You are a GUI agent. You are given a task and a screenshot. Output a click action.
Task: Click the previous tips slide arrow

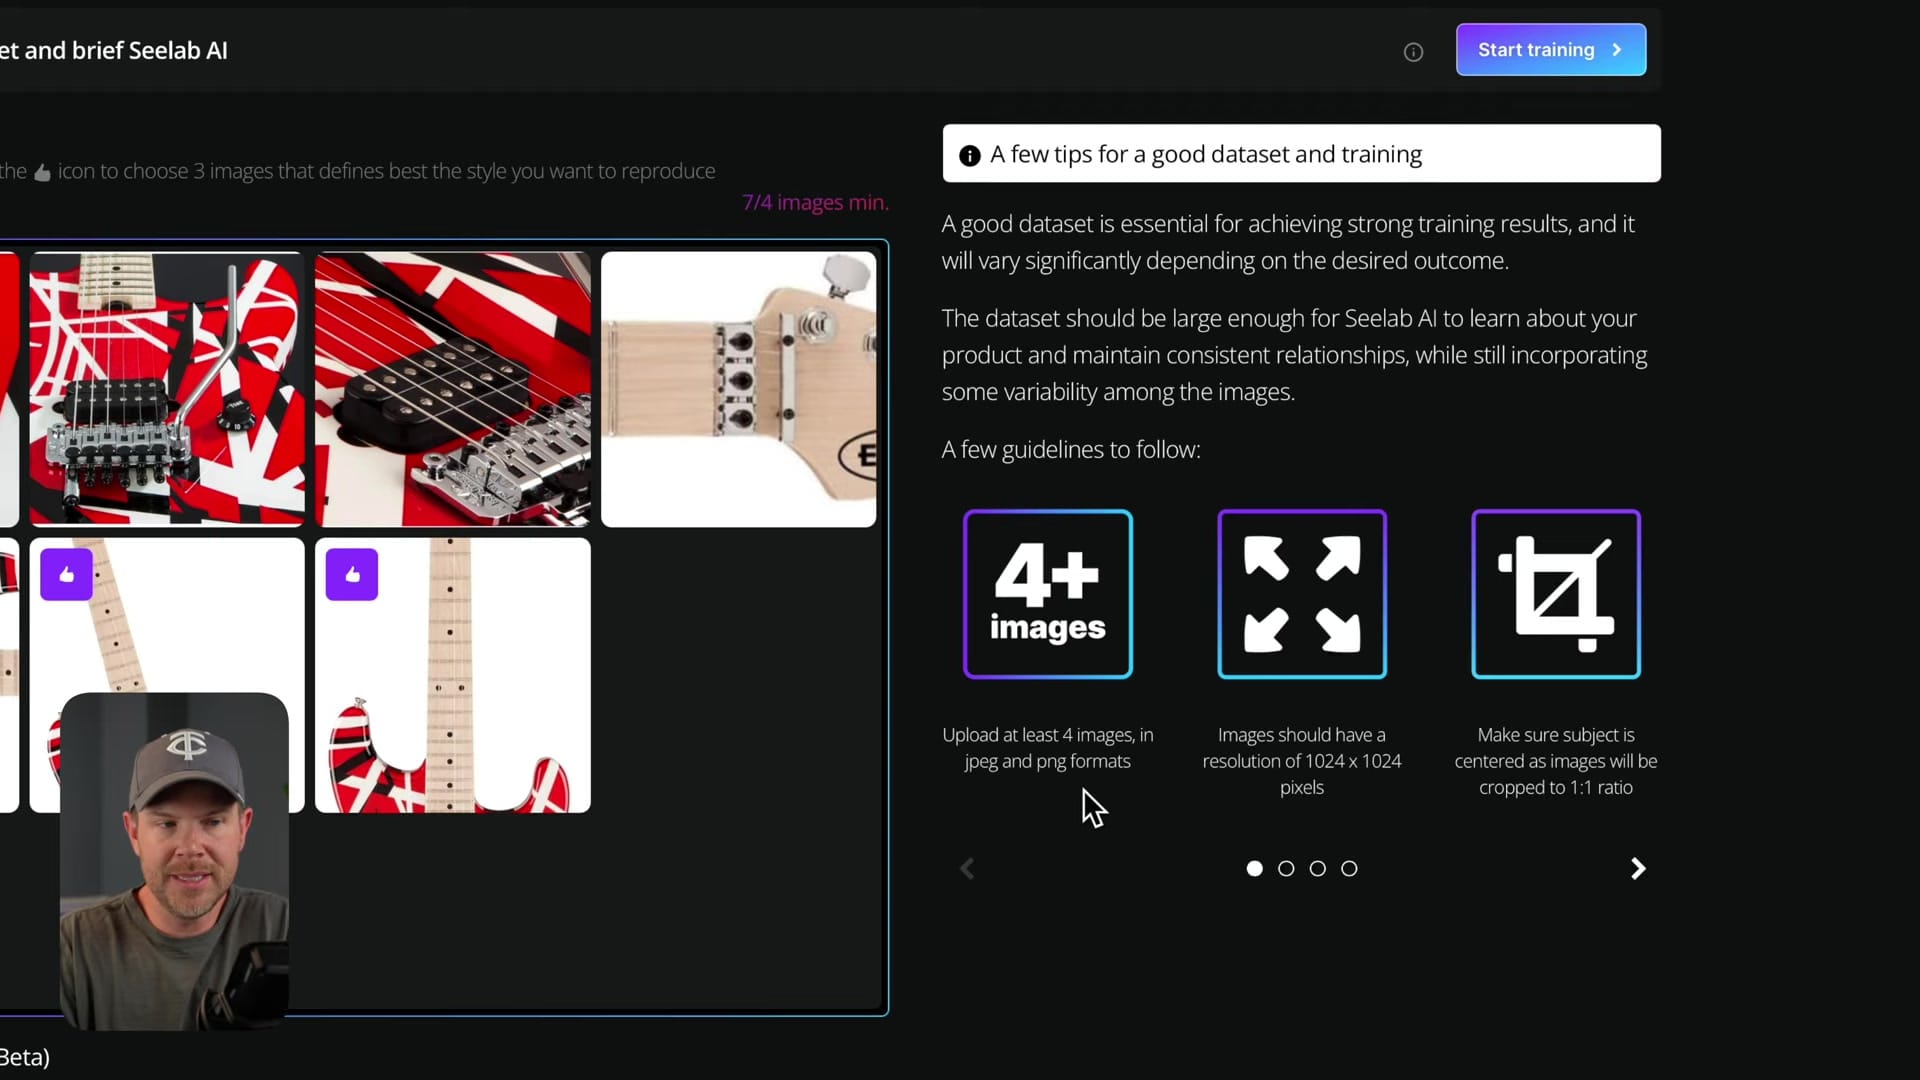967,868
